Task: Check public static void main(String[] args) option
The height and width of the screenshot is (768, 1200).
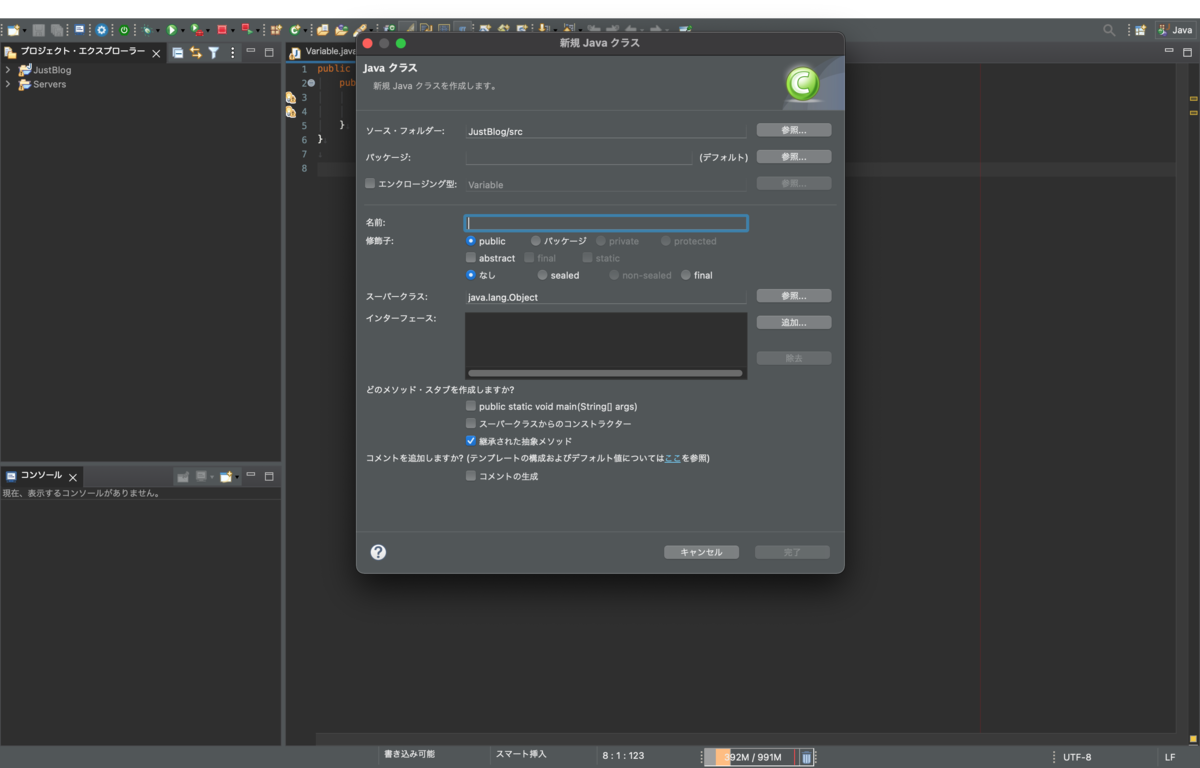Action: [471, 407]
